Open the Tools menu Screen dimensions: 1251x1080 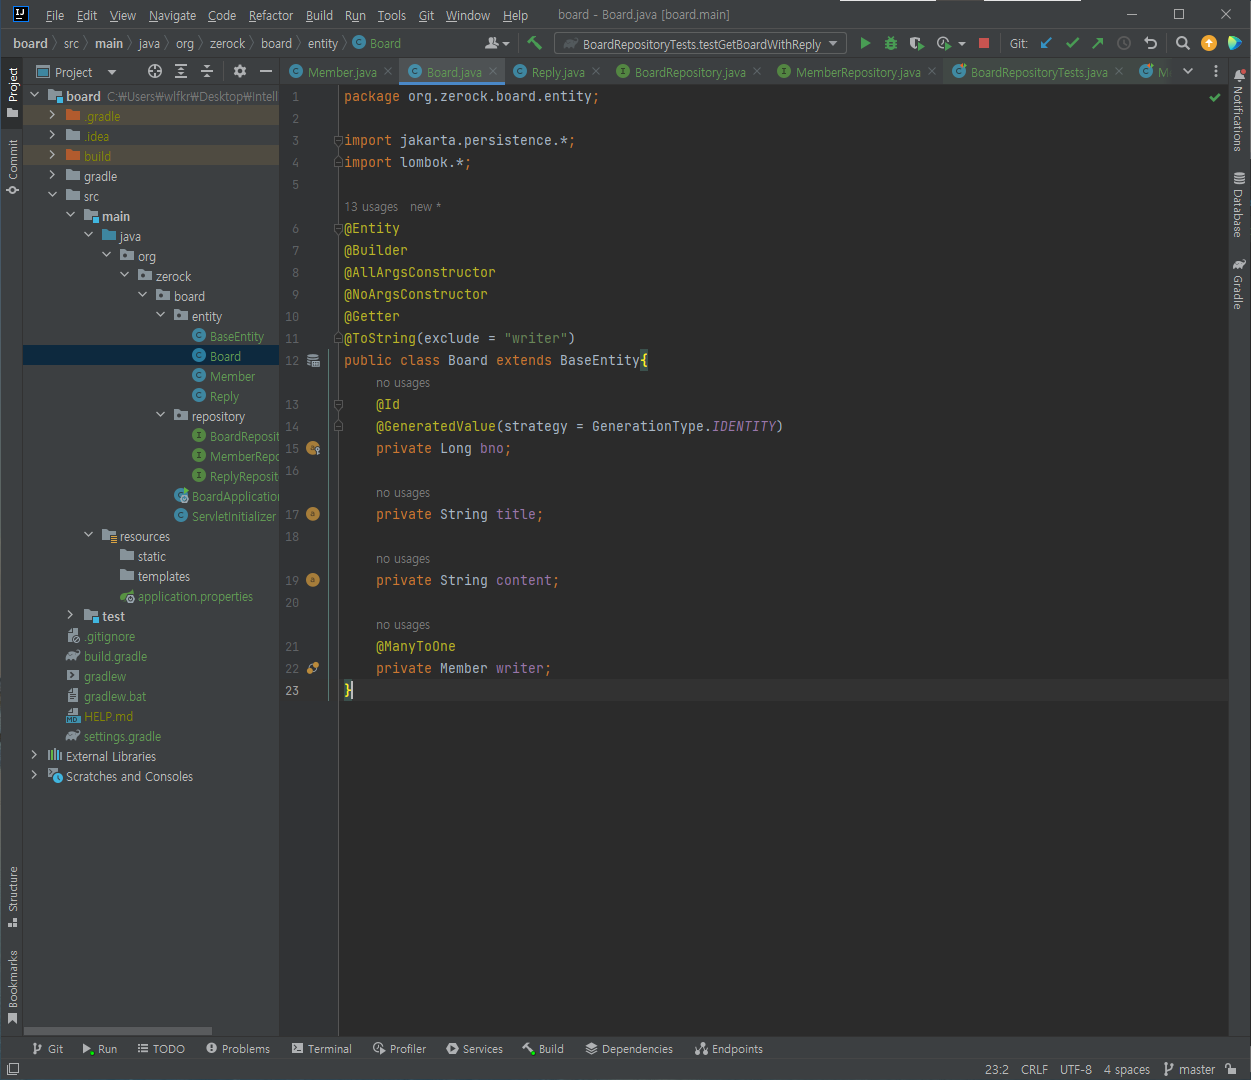pos(391,15)
